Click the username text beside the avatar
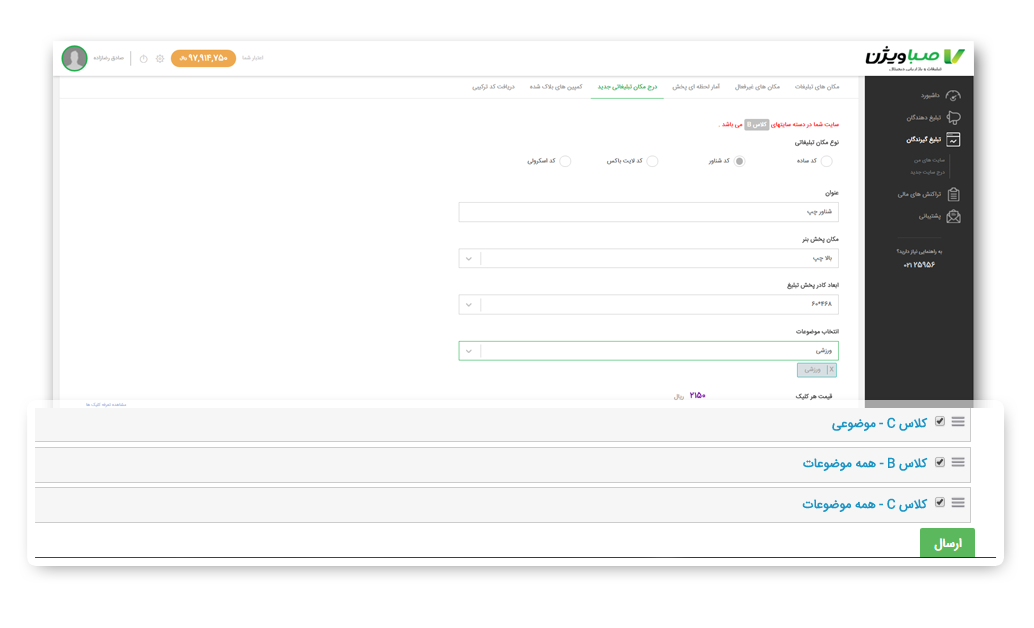 108,58
